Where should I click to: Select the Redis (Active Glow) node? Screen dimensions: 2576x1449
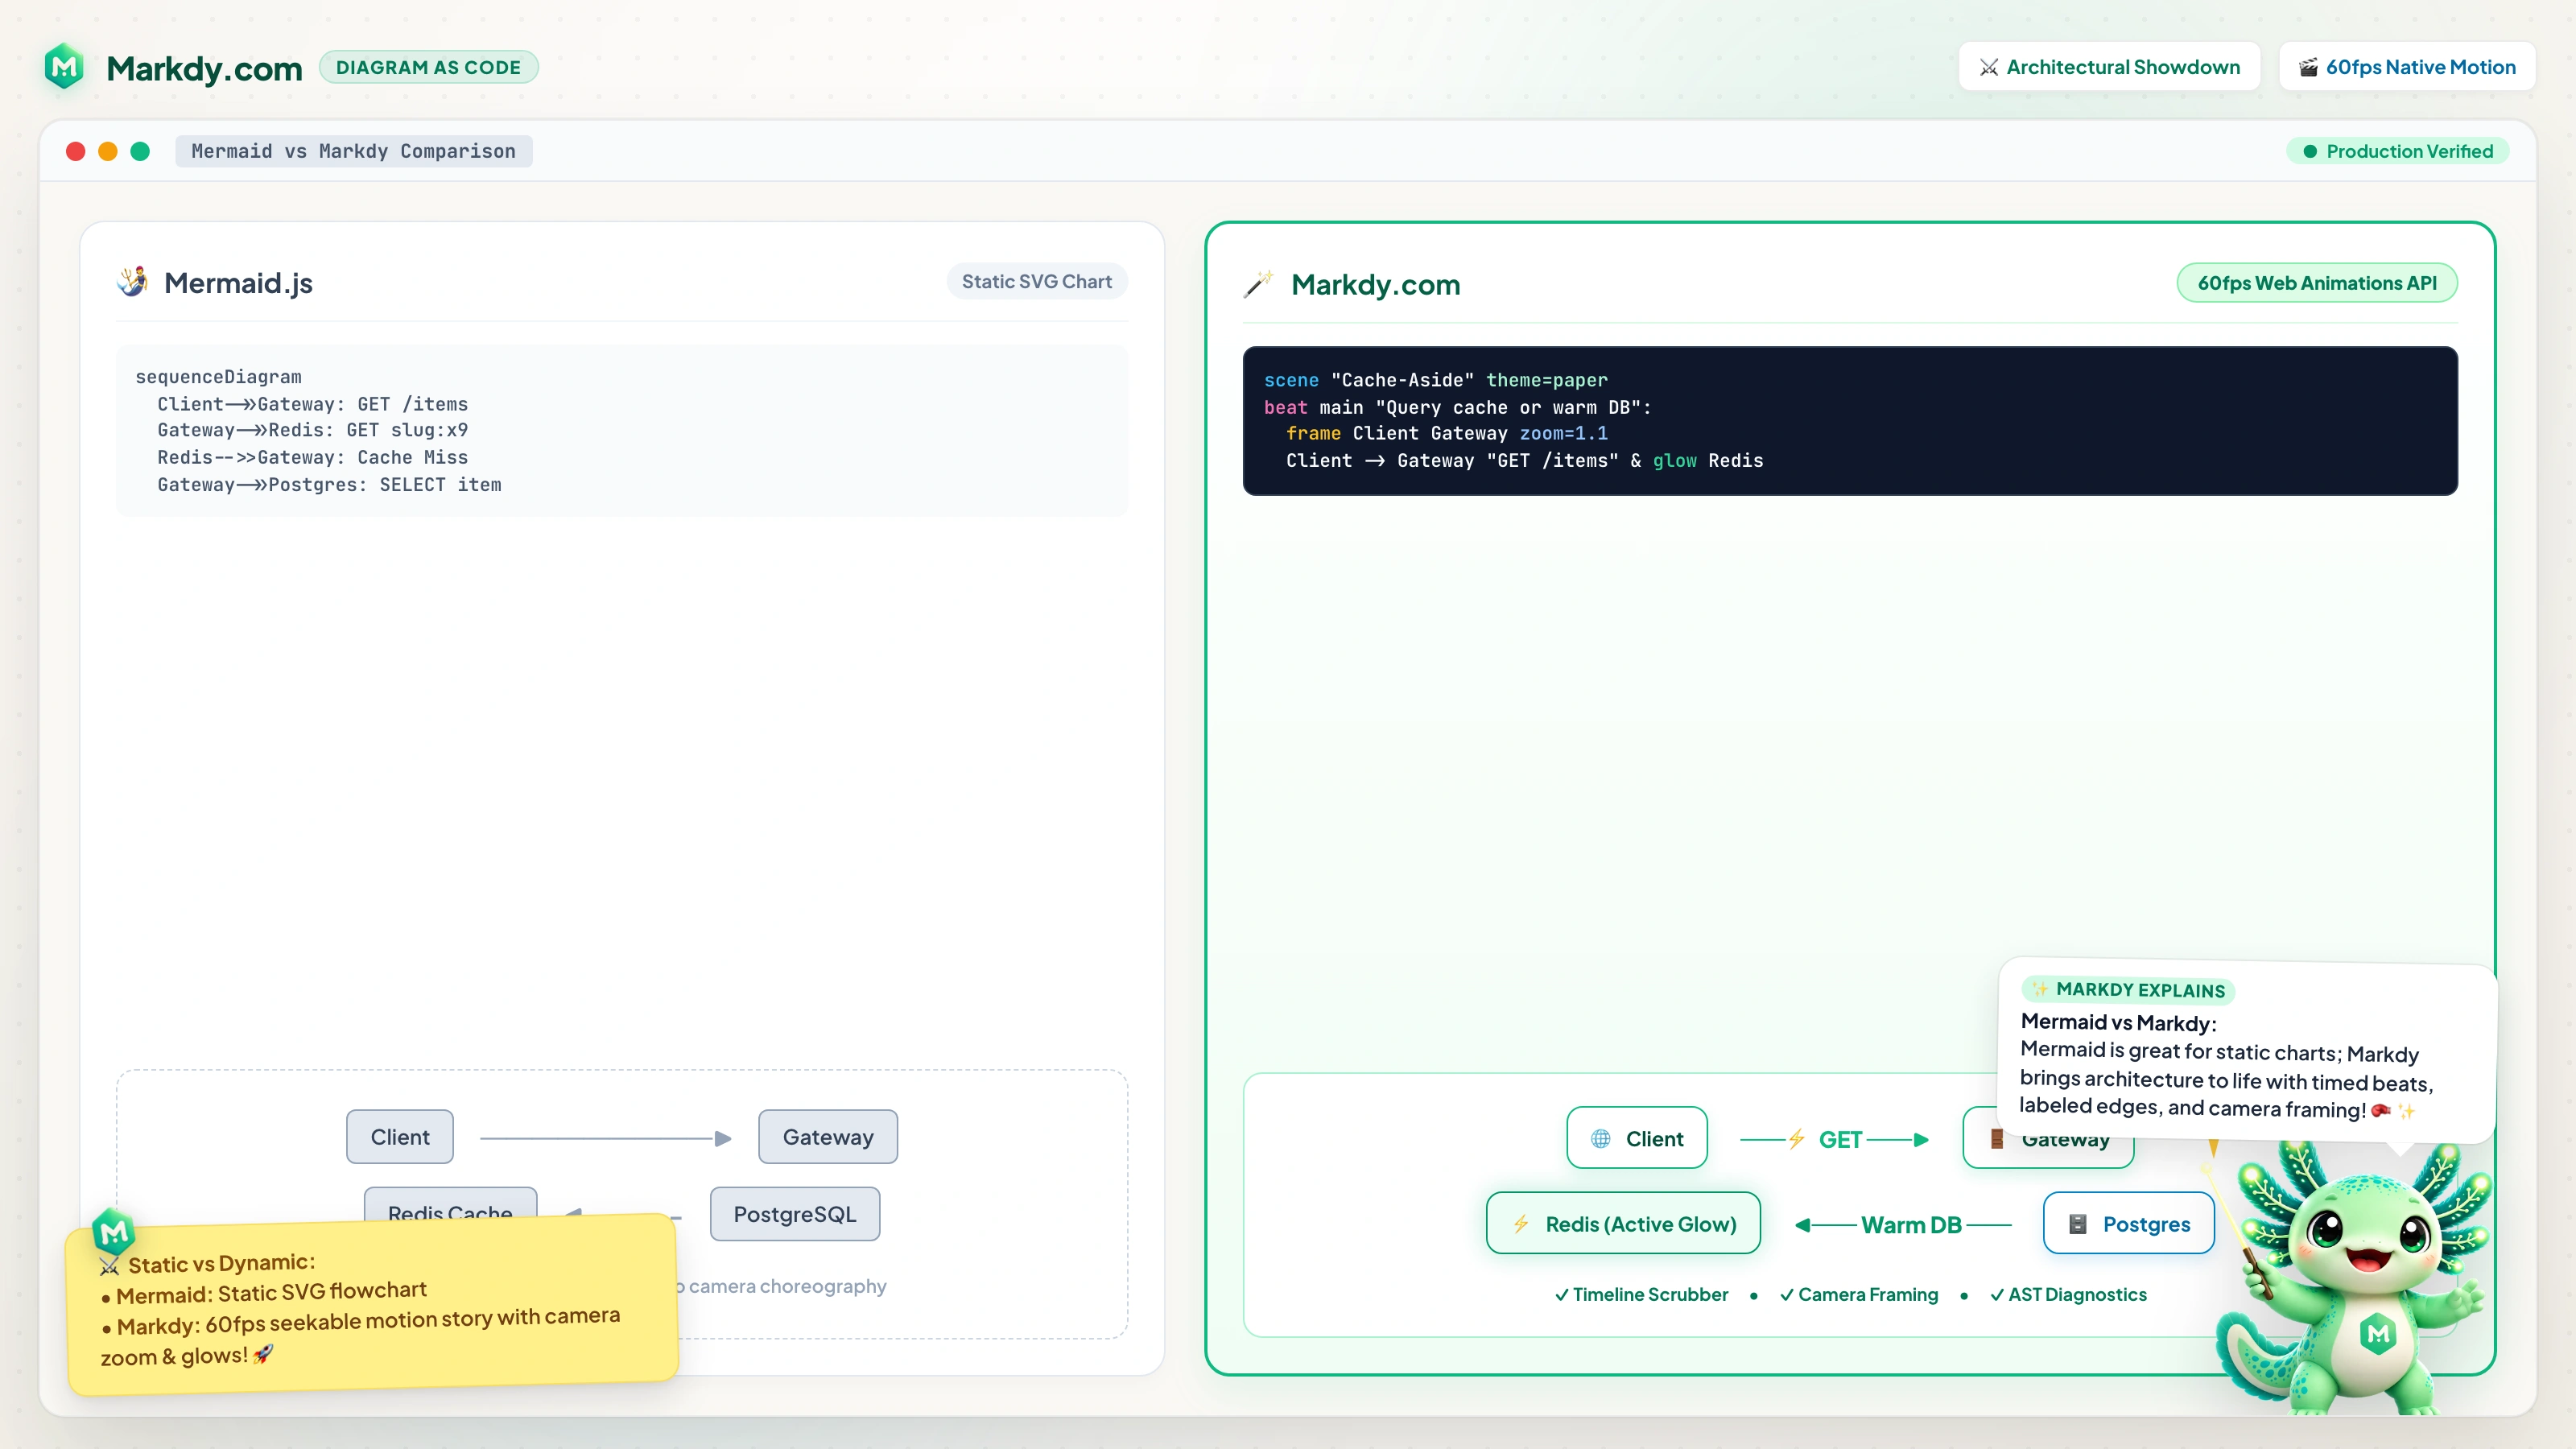(x=1623, y=1223)
